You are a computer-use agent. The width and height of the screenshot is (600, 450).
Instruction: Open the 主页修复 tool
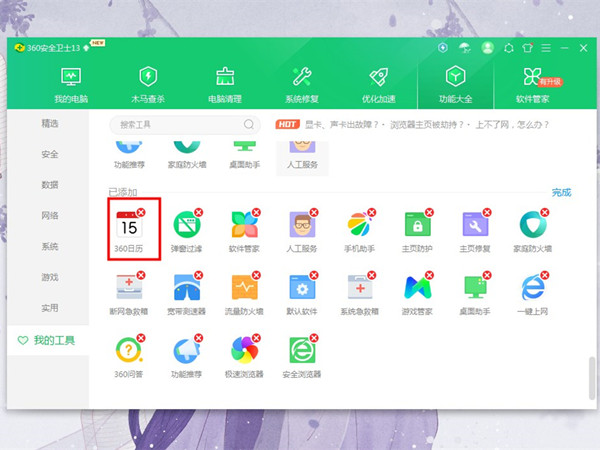[475, 231]
